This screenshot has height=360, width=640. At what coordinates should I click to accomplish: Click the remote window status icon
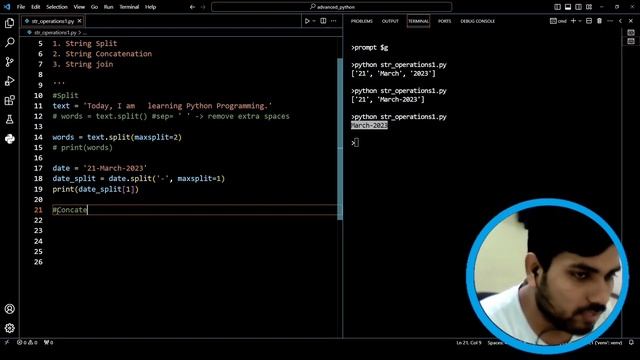7,342
